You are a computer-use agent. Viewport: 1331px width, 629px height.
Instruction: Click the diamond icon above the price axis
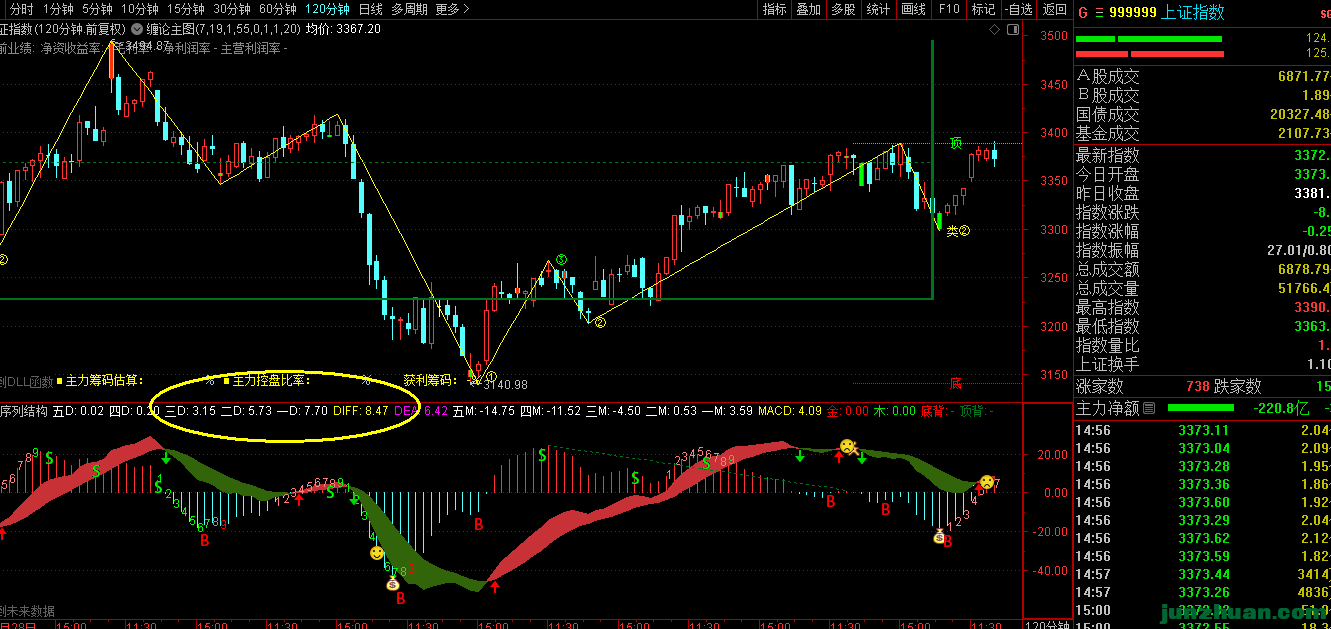click(995, 30)
